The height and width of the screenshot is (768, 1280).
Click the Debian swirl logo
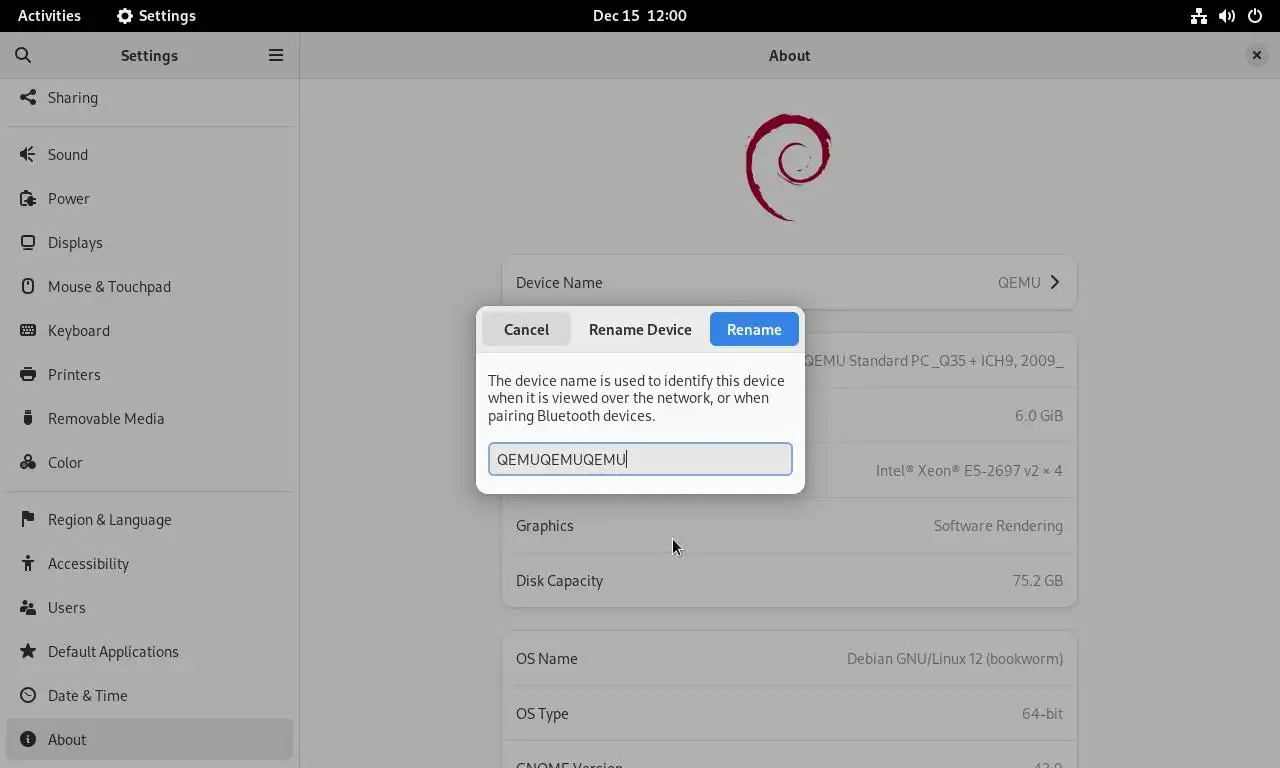(789, 167)
